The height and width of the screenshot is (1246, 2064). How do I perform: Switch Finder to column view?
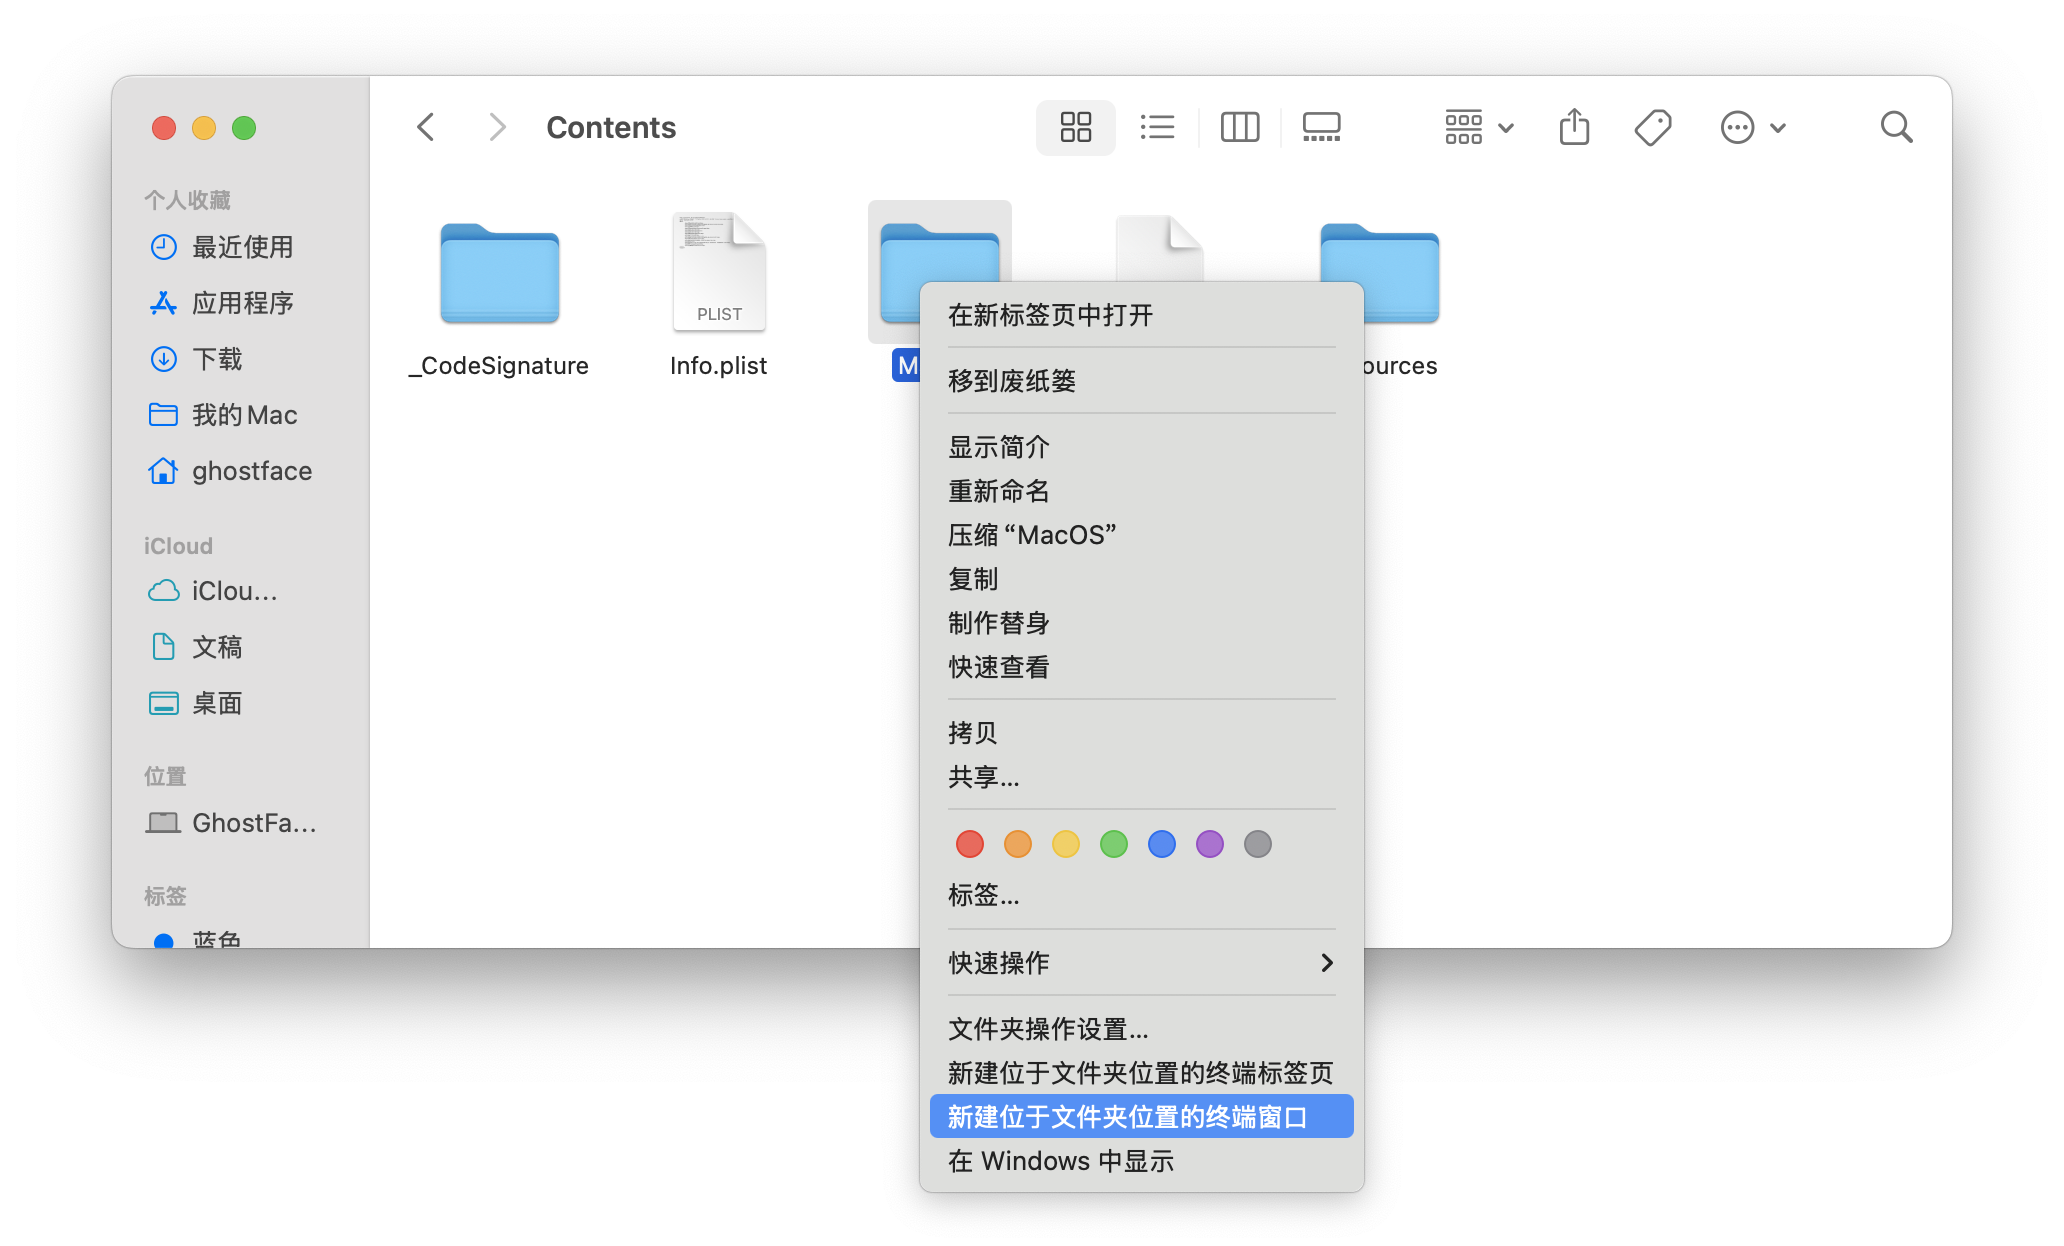coord(1239,127)
